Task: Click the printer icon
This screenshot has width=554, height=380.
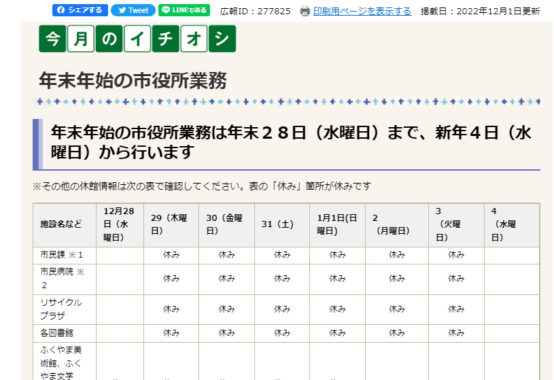Action: pos(305,12)
